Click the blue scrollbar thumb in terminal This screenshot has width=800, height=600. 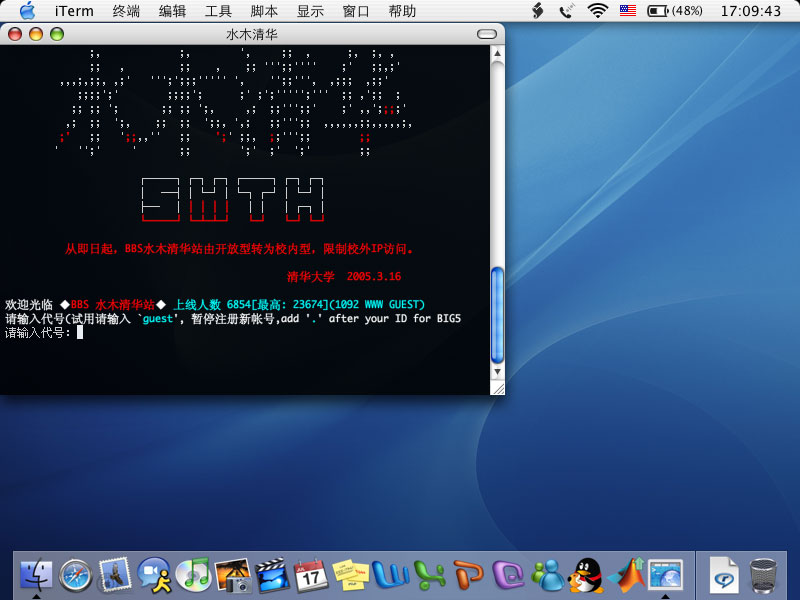point(497,315)
